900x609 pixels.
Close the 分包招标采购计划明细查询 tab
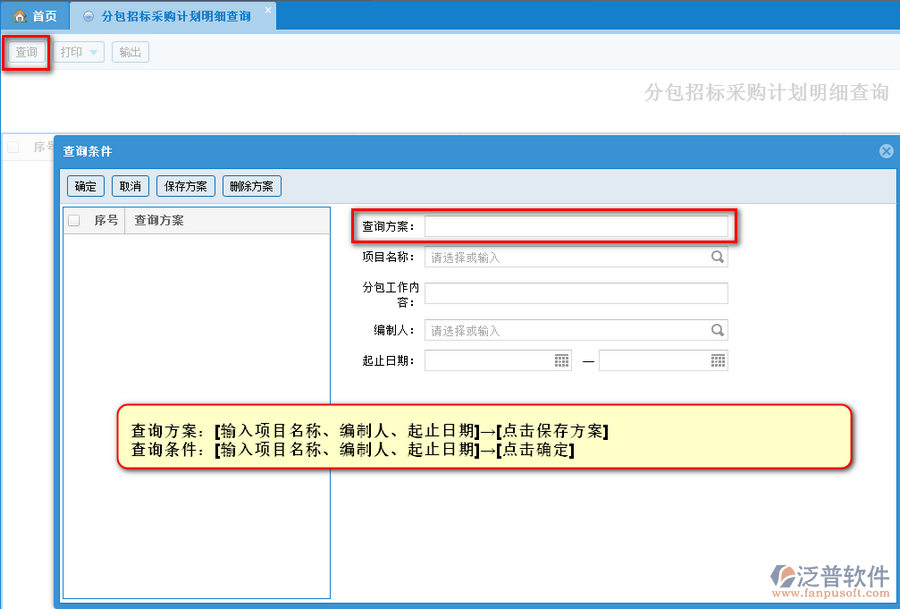coord(267,11)
